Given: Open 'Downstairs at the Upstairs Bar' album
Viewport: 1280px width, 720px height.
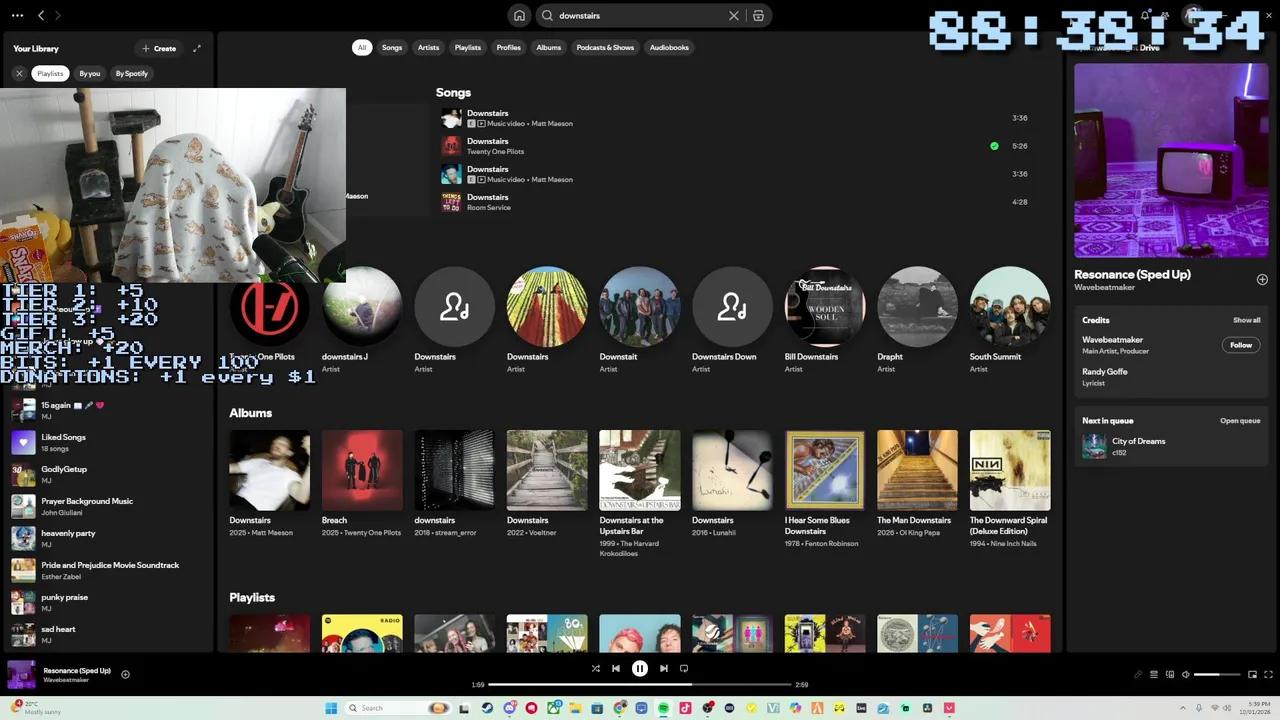Looking at the screenshot, I should [639, 495].
